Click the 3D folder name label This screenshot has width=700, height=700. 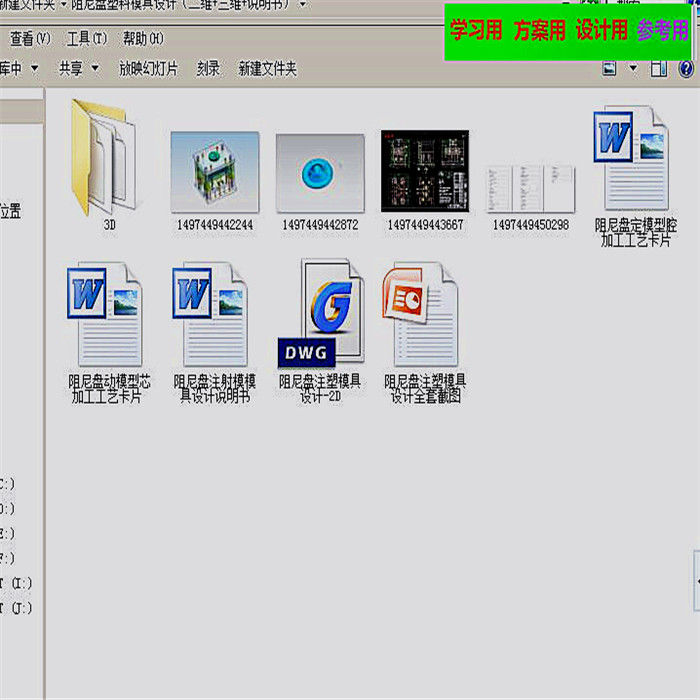(x=109, y=225)
